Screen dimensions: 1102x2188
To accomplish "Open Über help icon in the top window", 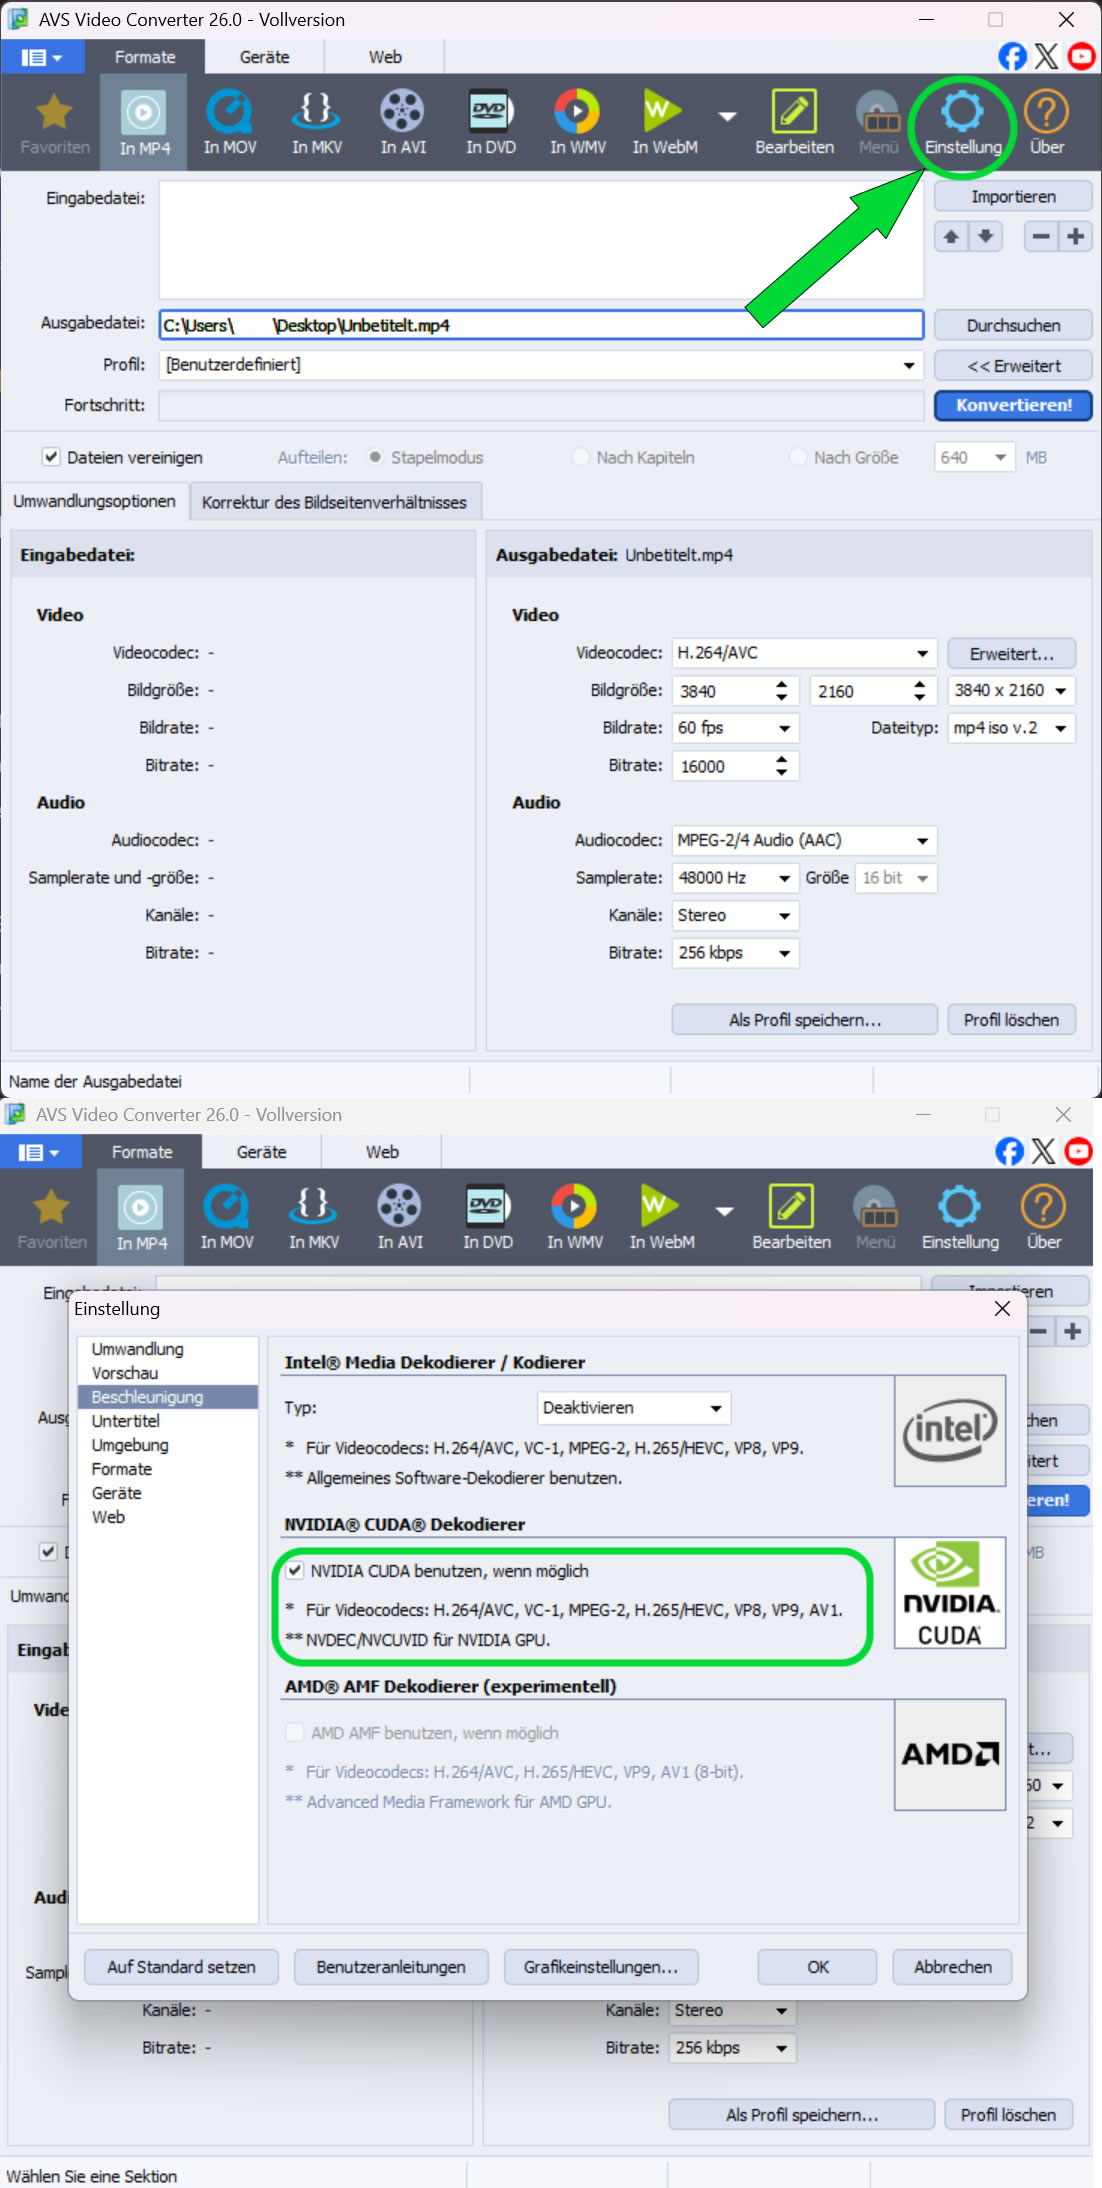I will tap(1047, 123).
